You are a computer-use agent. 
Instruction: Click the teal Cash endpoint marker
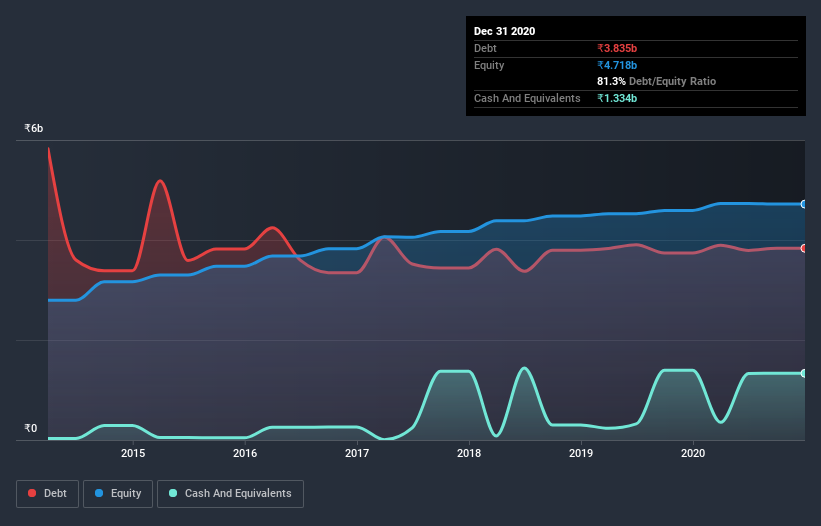pyautogui.click(x=803, y=373)
